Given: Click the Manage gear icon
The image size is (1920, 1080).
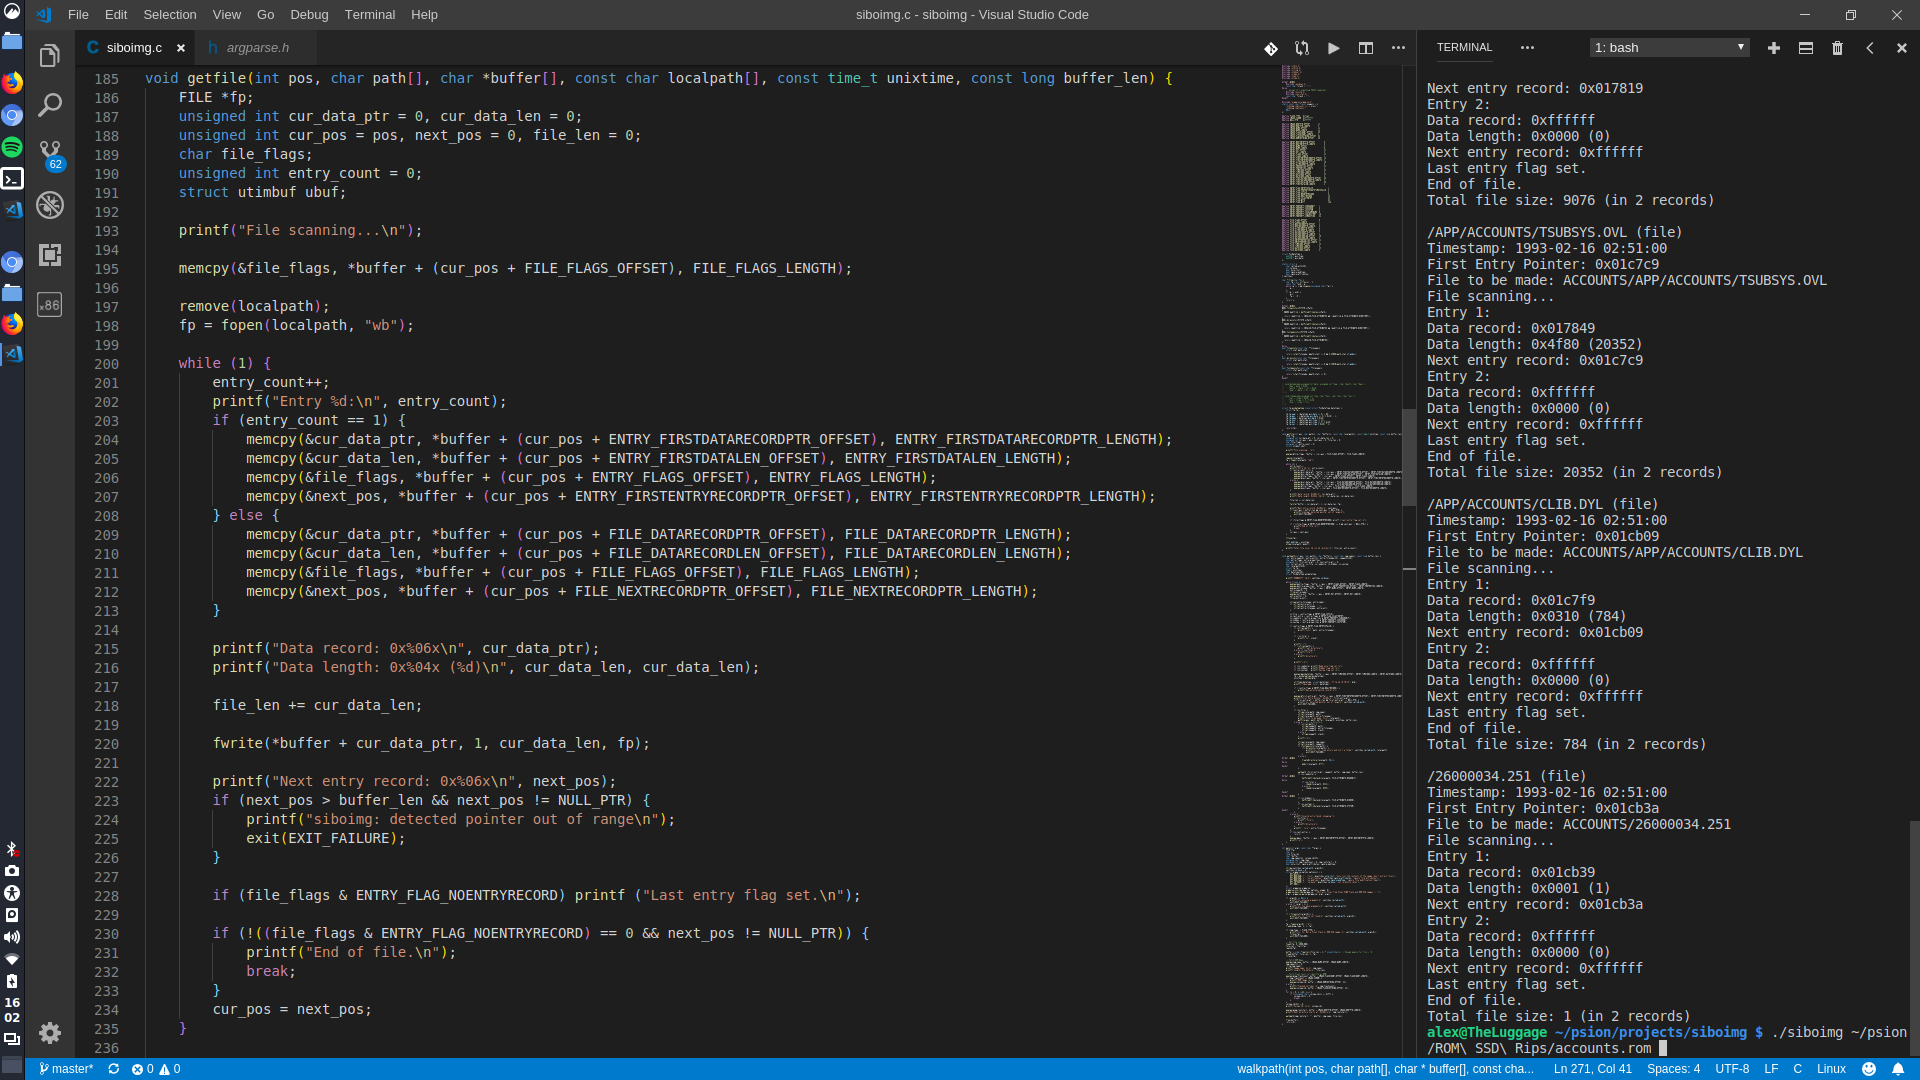Looking at the screenshot, I should 50,1032.
